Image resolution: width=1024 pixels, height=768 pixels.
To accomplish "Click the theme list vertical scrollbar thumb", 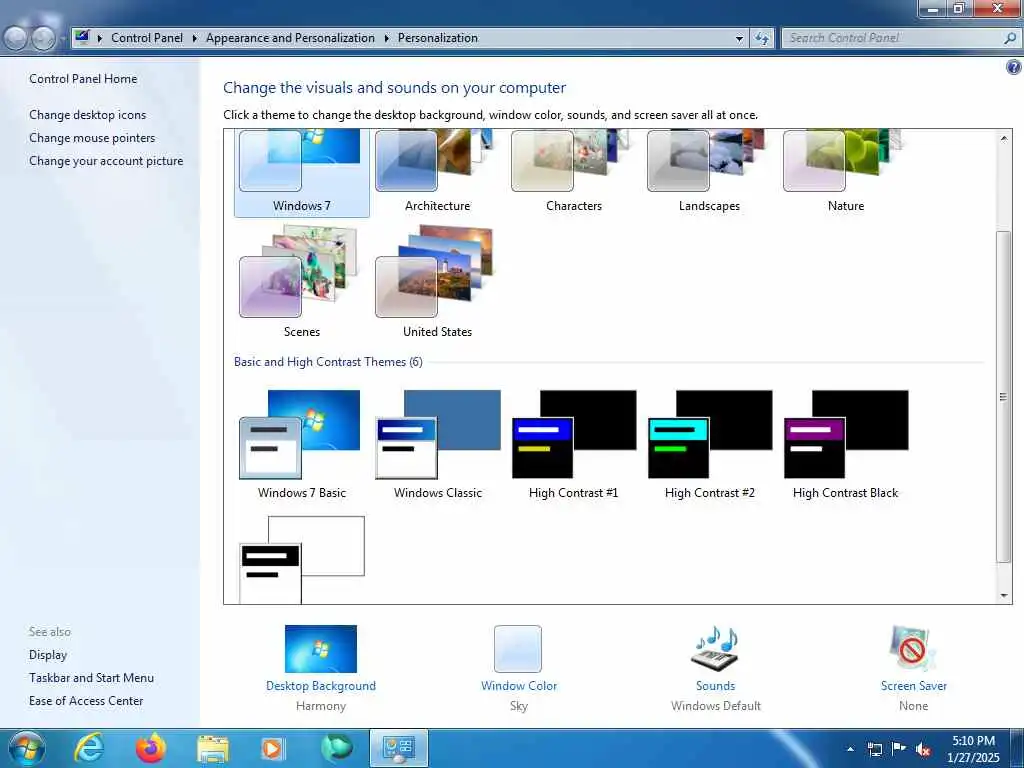I will (1004, 396).
